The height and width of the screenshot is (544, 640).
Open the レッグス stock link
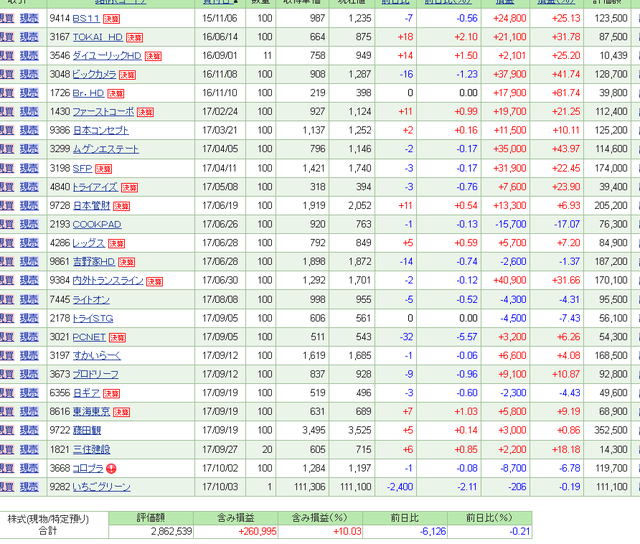tap(89, 244)
